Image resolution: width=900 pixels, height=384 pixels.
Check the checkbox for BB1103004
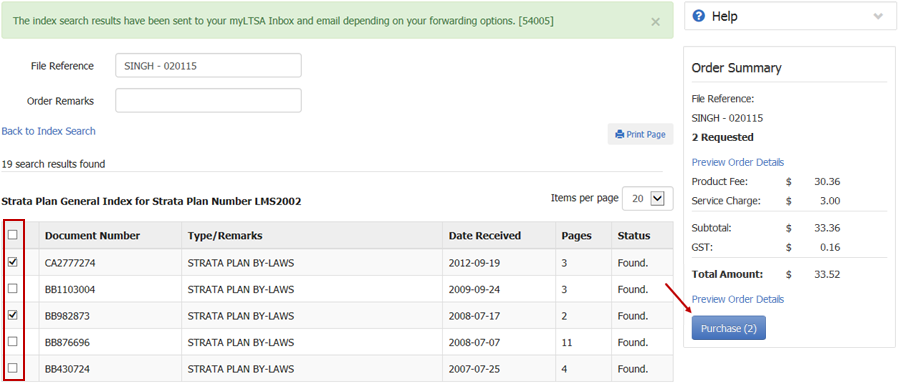13,289
